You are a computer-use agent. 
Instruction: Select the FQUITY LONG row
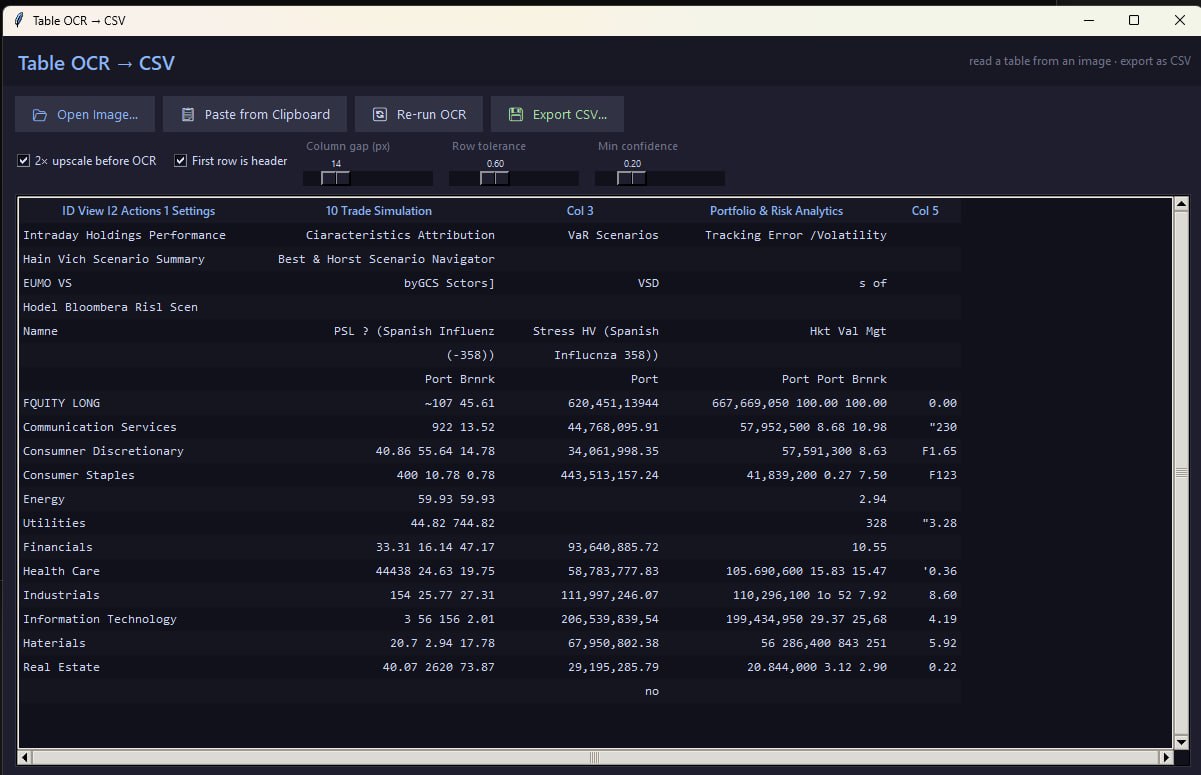pos(490,403)
